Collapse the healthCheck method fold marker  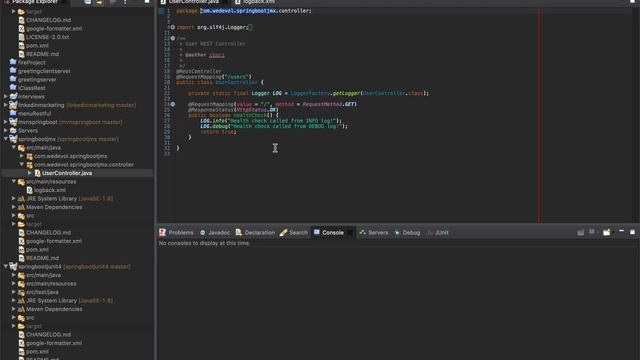point(173,104)
